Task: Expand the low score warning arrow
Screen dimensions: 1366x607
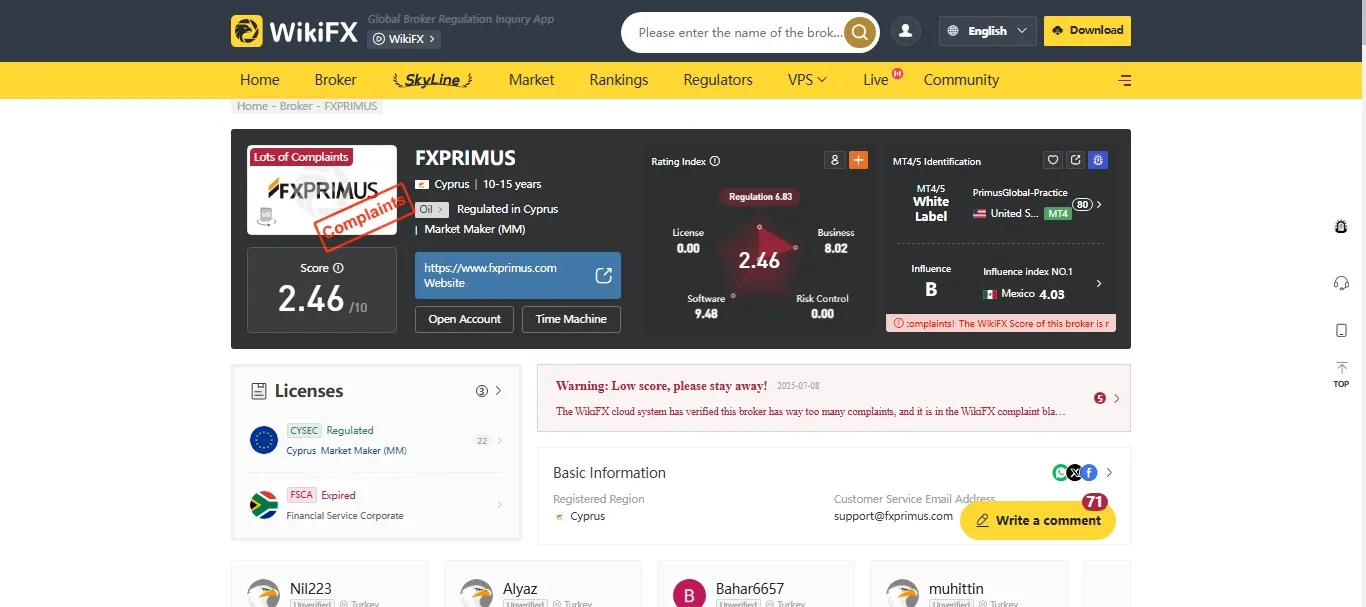Action: 1116,398
